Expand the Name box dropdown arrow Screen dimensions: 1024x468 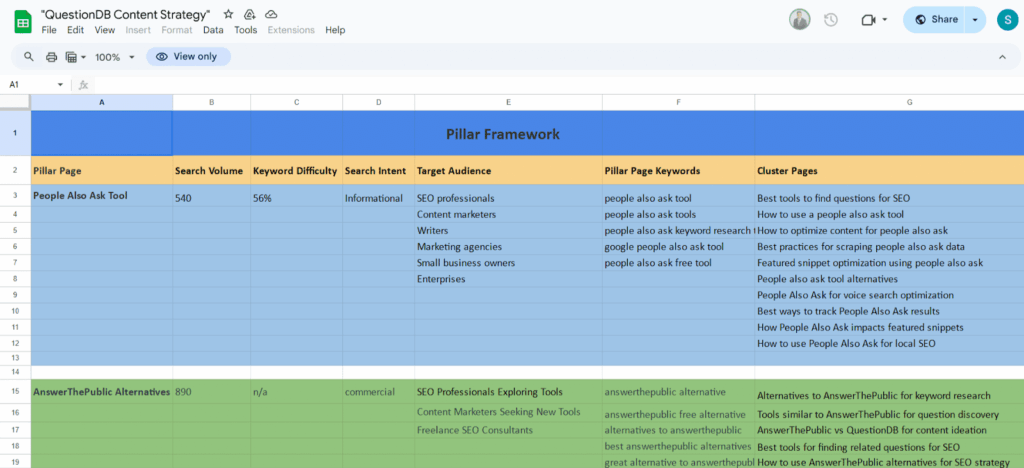[x=61, y=85]
